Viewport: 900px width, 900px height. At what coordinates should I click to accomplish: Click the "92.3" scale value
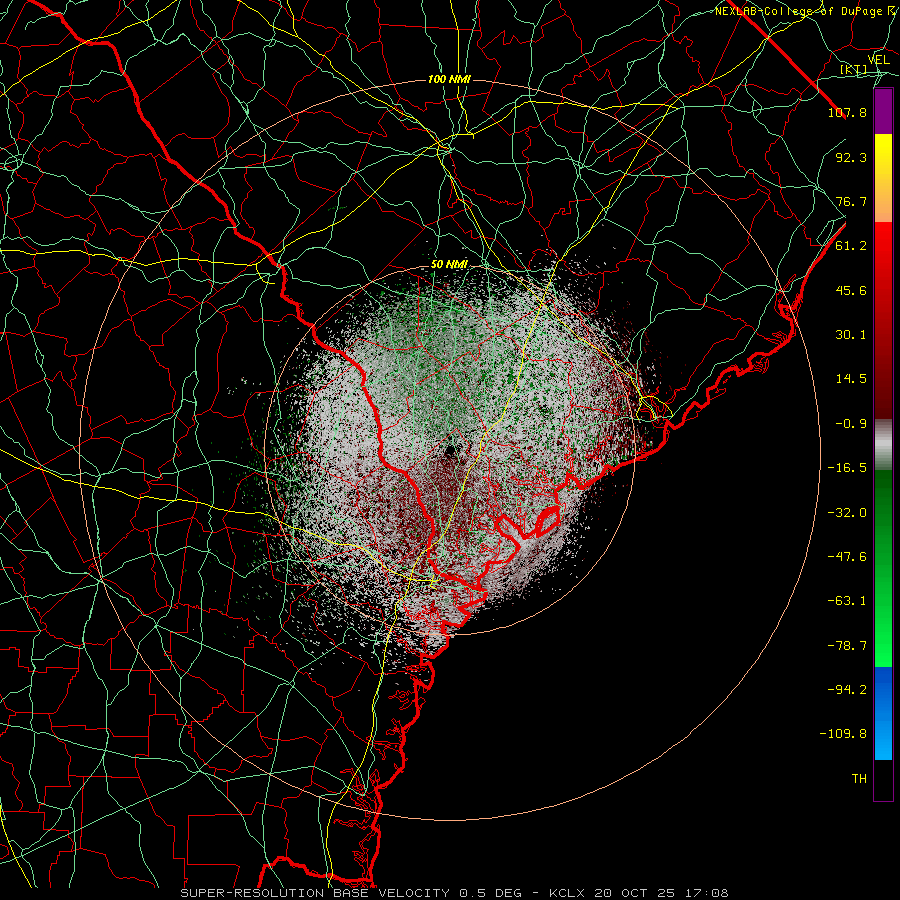tap(851, 157)
